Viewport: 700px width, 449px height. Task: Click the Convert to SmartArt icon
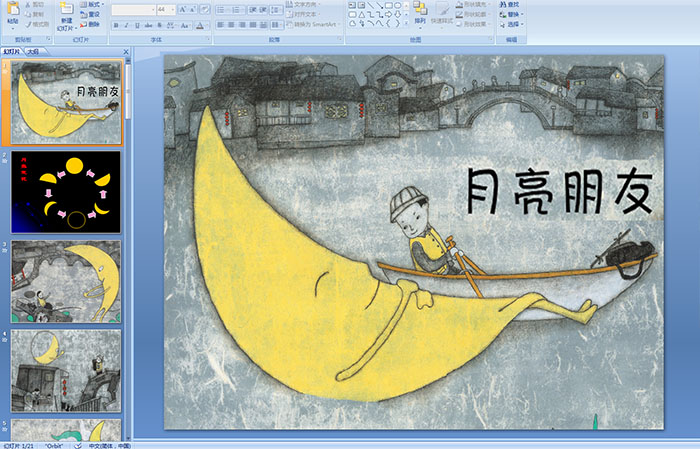pos(289,24)
